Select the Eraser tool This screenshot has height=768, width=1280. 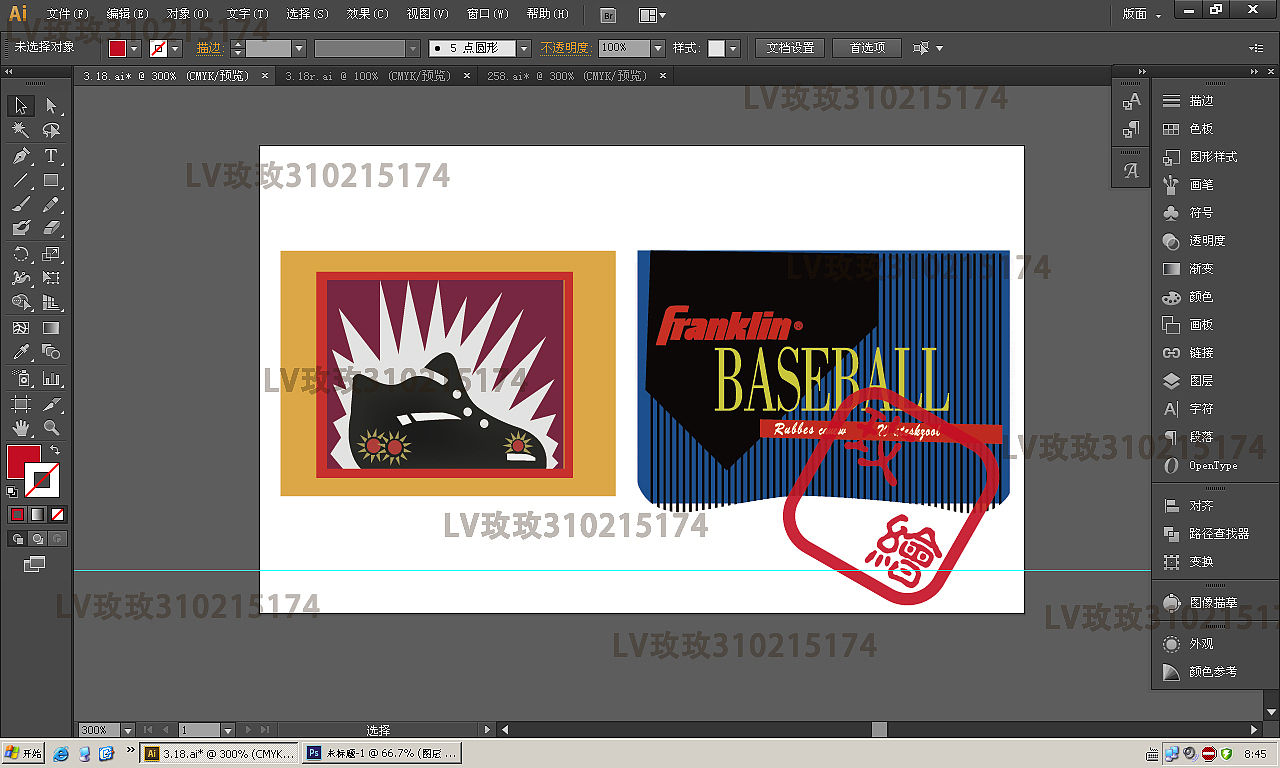(x=51, y=229)
